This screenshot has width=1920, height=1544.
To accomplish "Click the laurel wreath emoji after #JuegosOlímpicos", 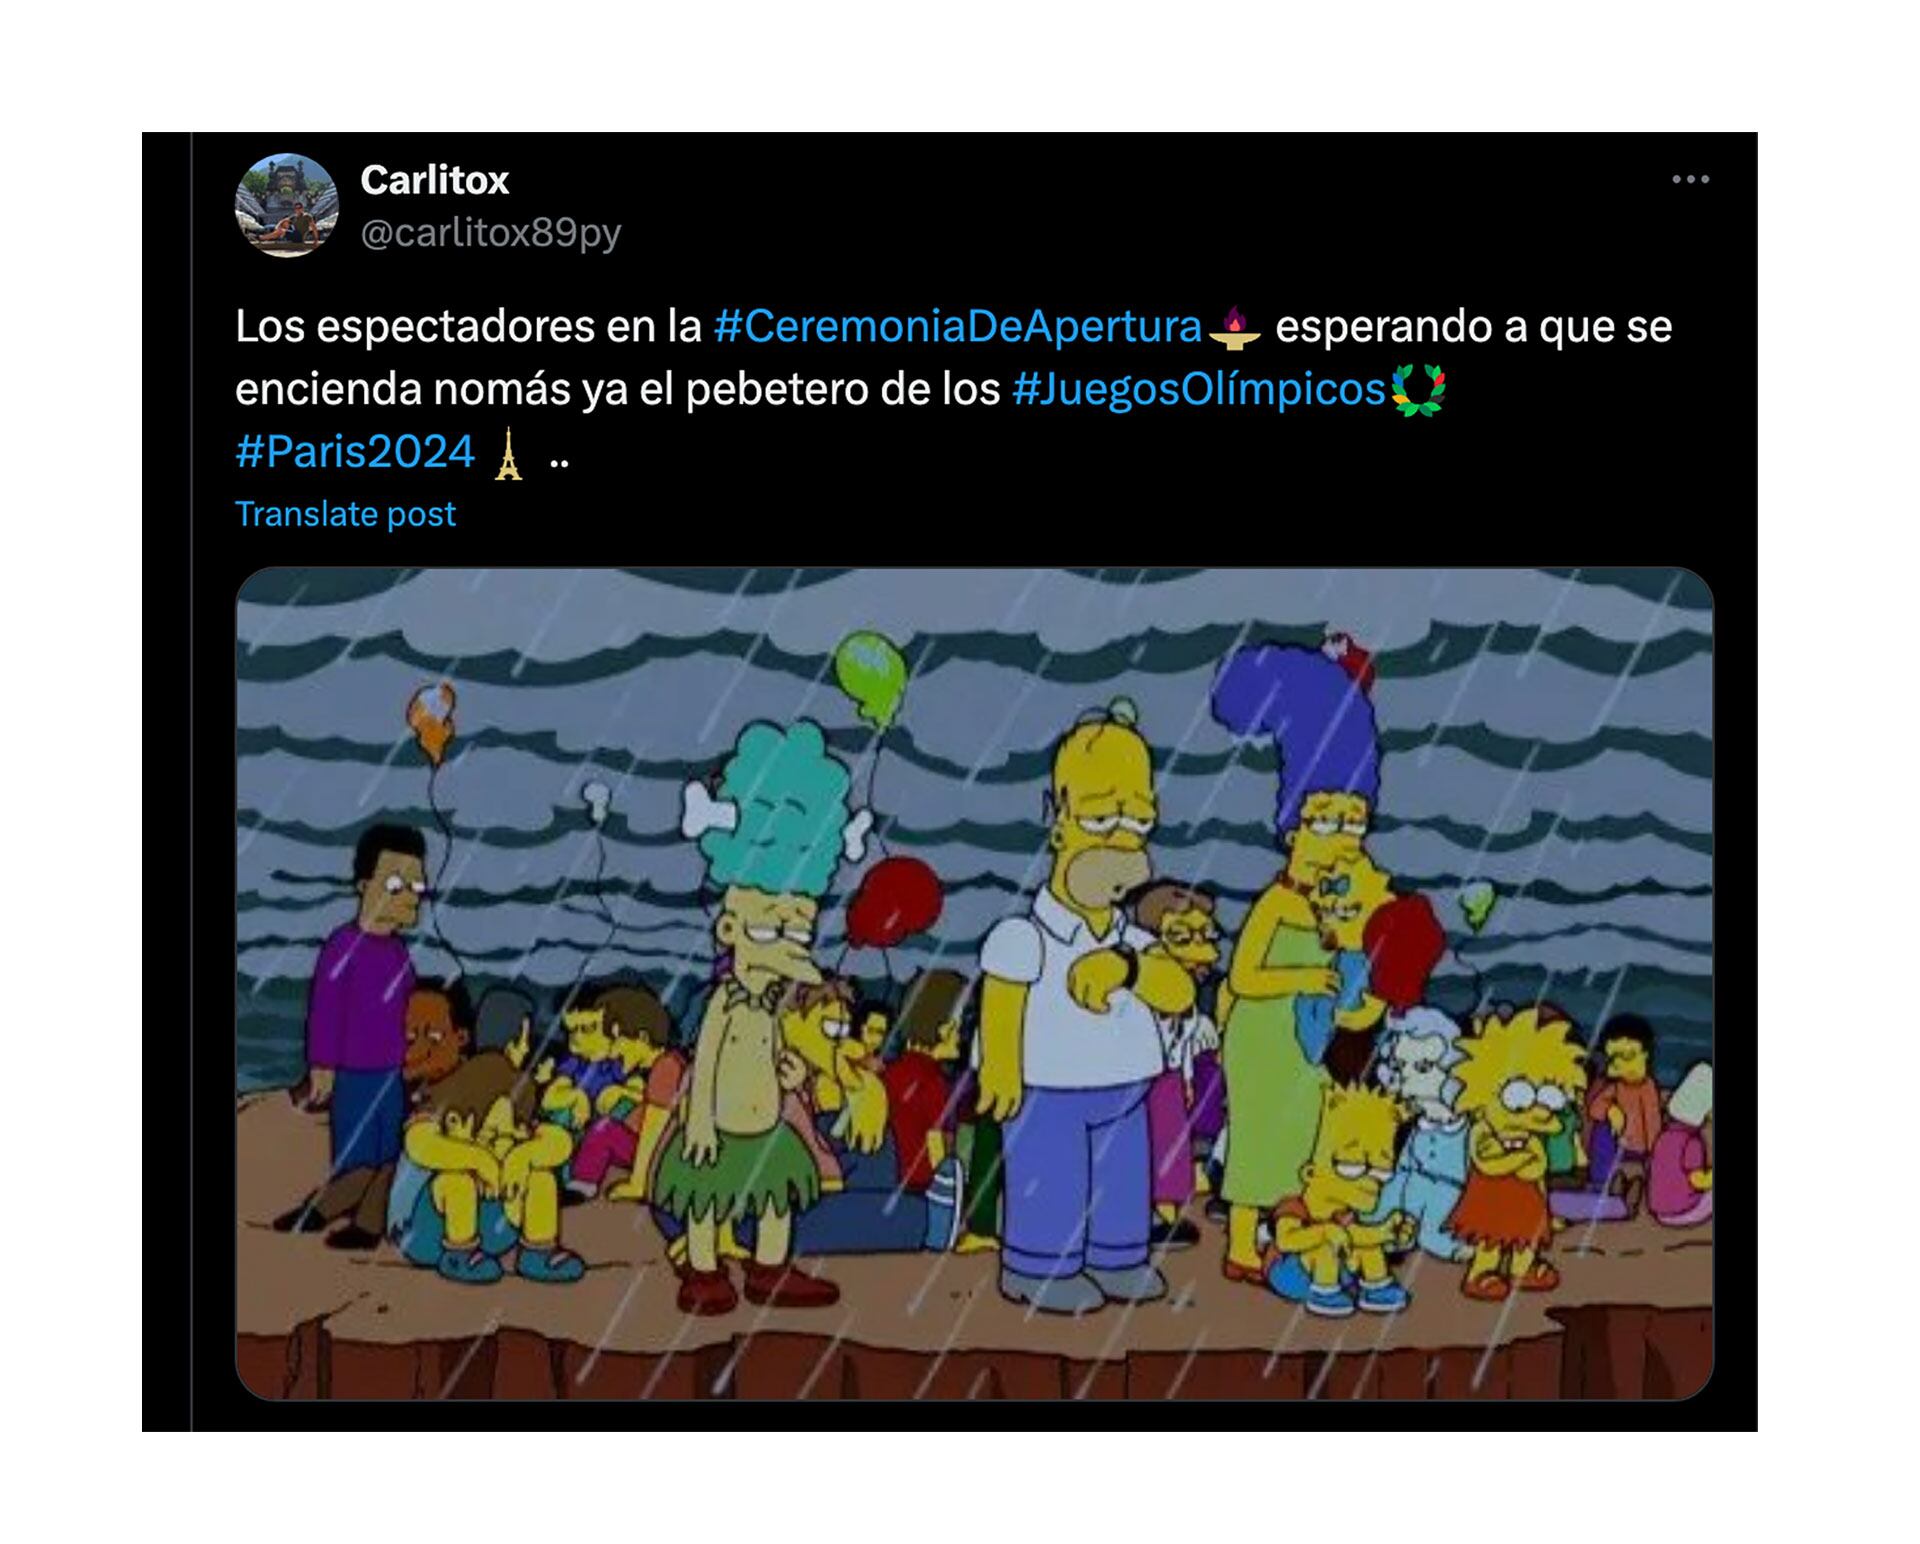I will (x=1419, y=390).
